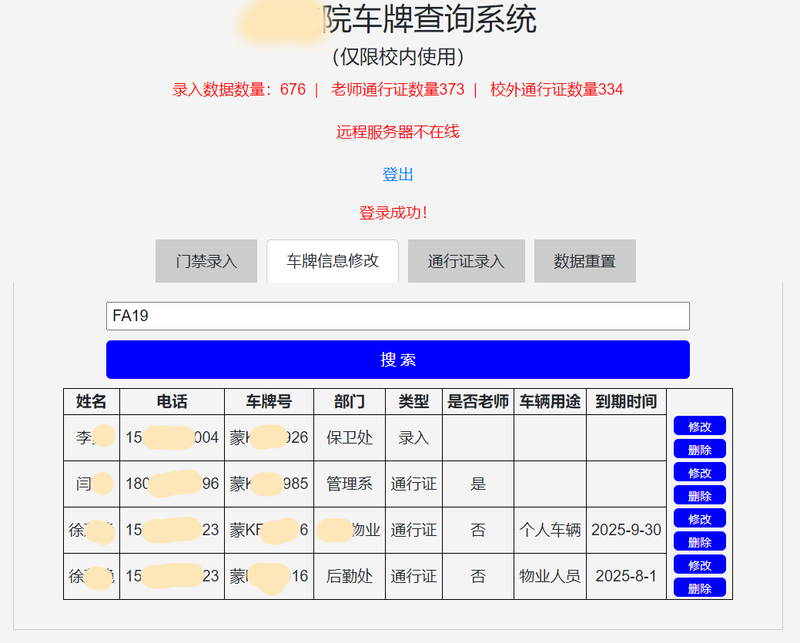Click 修改 for the 管理系 row
This screenshot has width=800, height=643.
(699, 473)
